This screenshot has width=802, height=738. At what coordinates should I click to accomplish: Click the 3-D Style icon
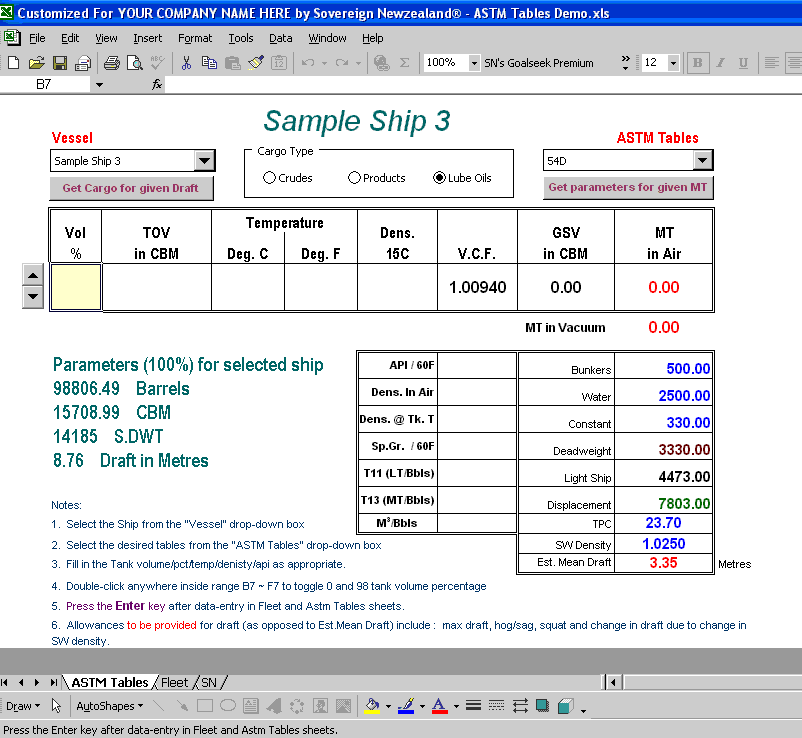[x=565, y=706]
